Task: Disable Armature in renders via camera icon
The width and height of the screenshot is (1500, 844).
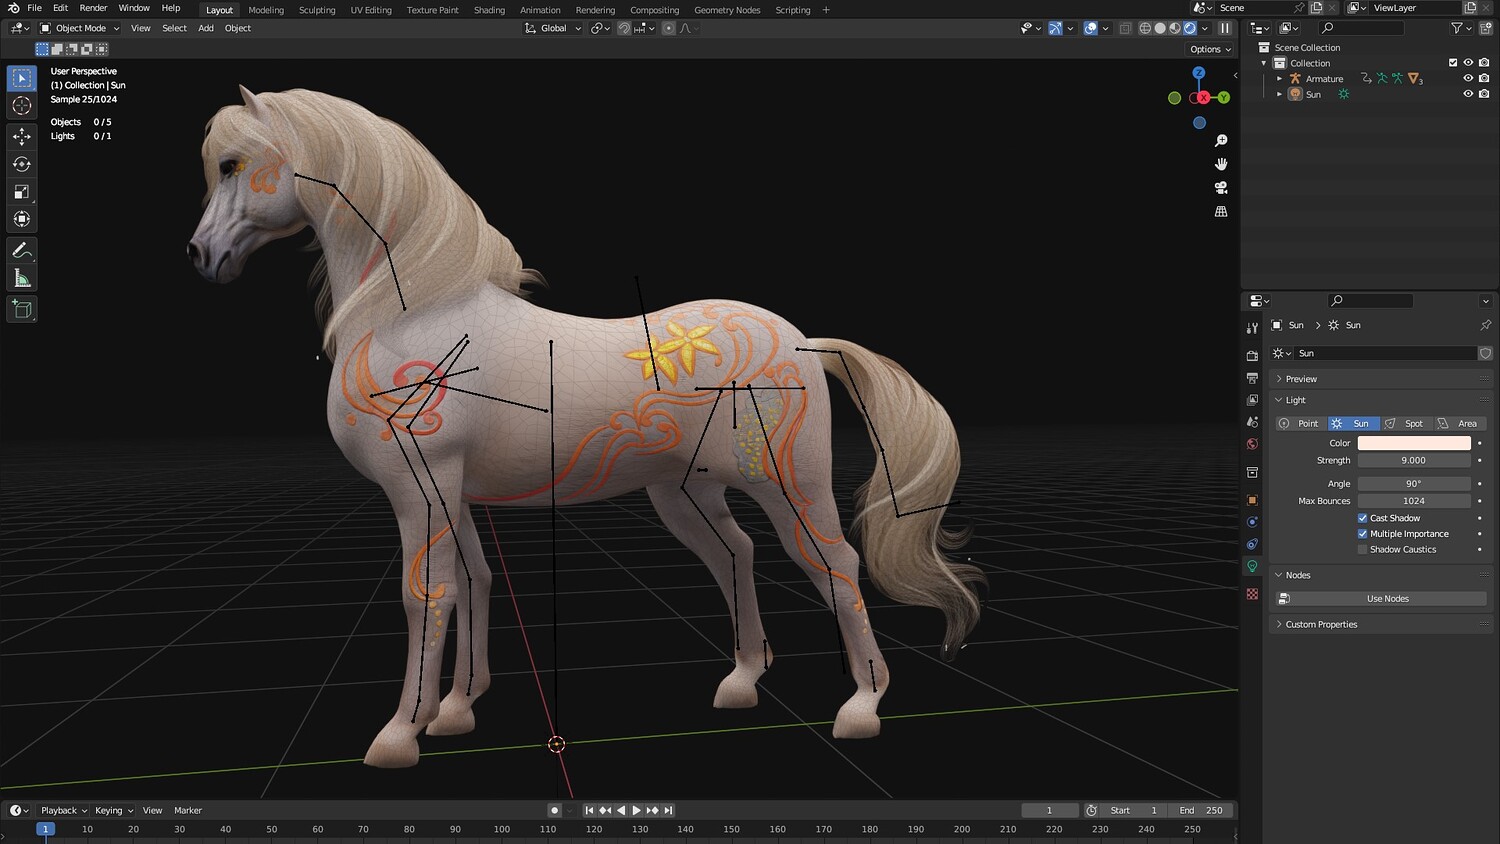Action: click(x=1484, y=78)
